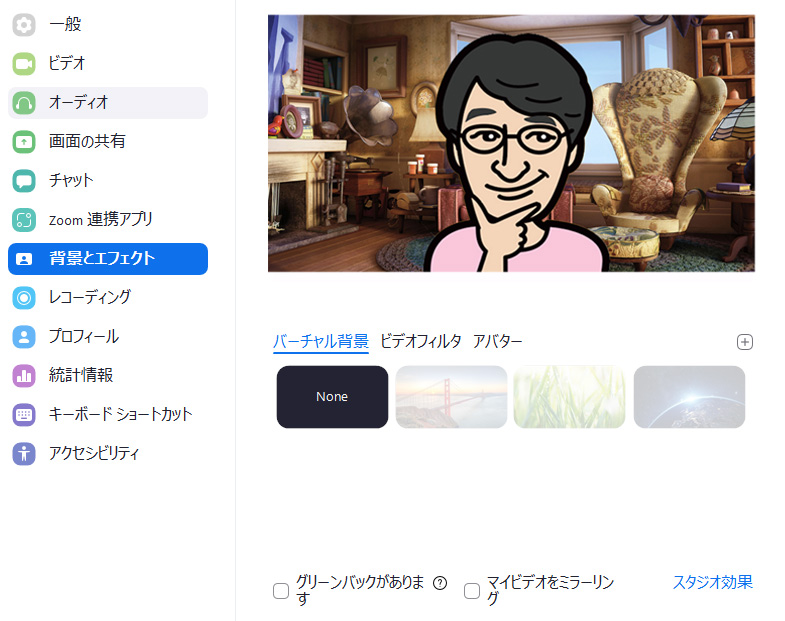Select the Recording (レコーディング) icon

click(x=24, y=298)
